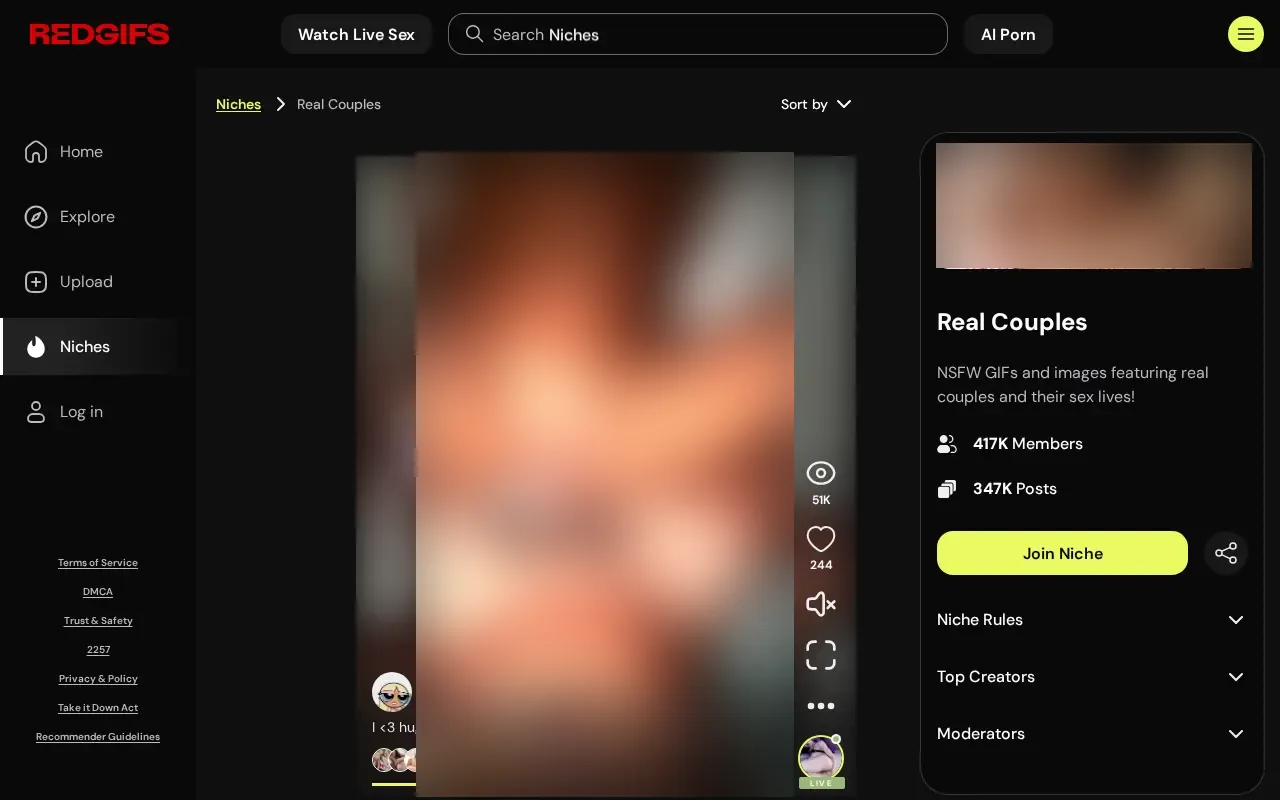
Task: Share the niche via share icon
Action: [1226, 553]
